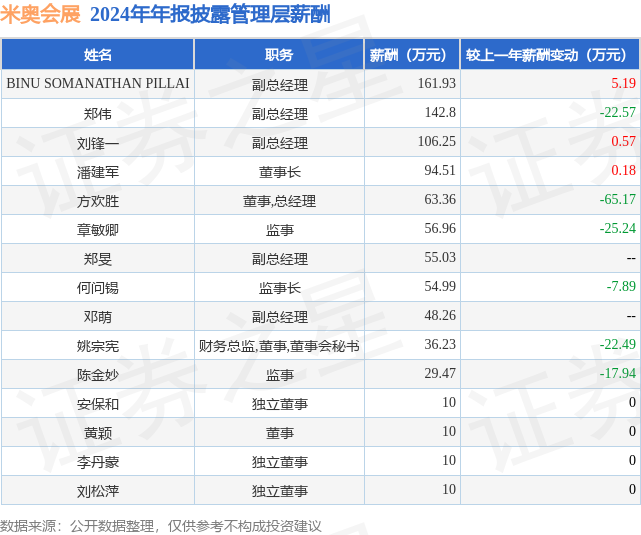The image size is (641, 535).
Task: Select the name 邓萌
Action: click(97, 317)
